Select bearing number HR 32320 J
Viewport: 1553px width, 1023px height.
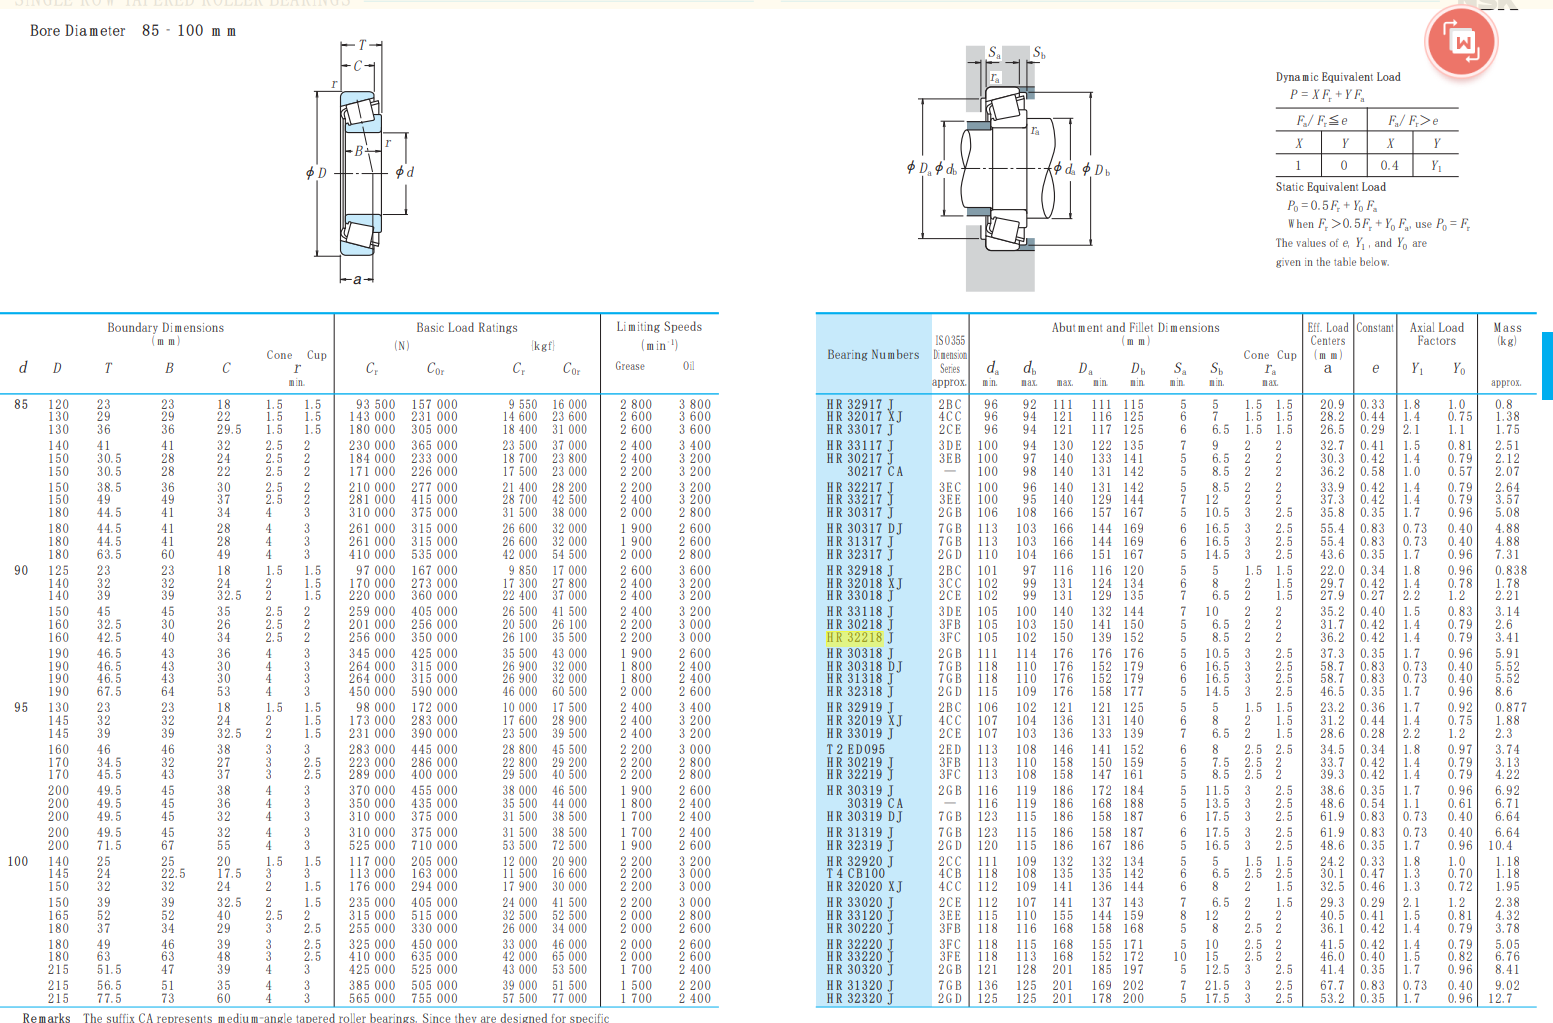click(x=860, y=998)
